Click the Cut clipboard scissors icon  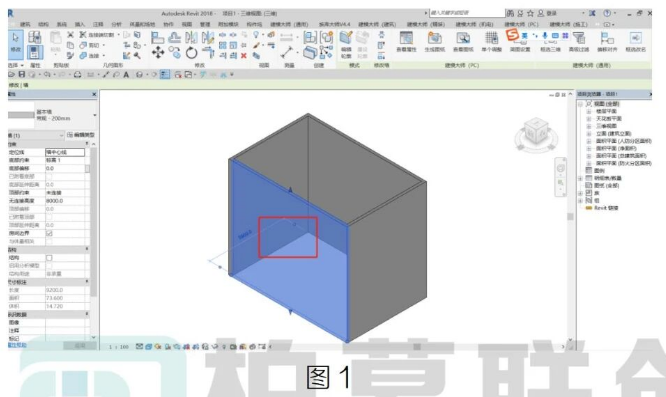tap(71, 35)
